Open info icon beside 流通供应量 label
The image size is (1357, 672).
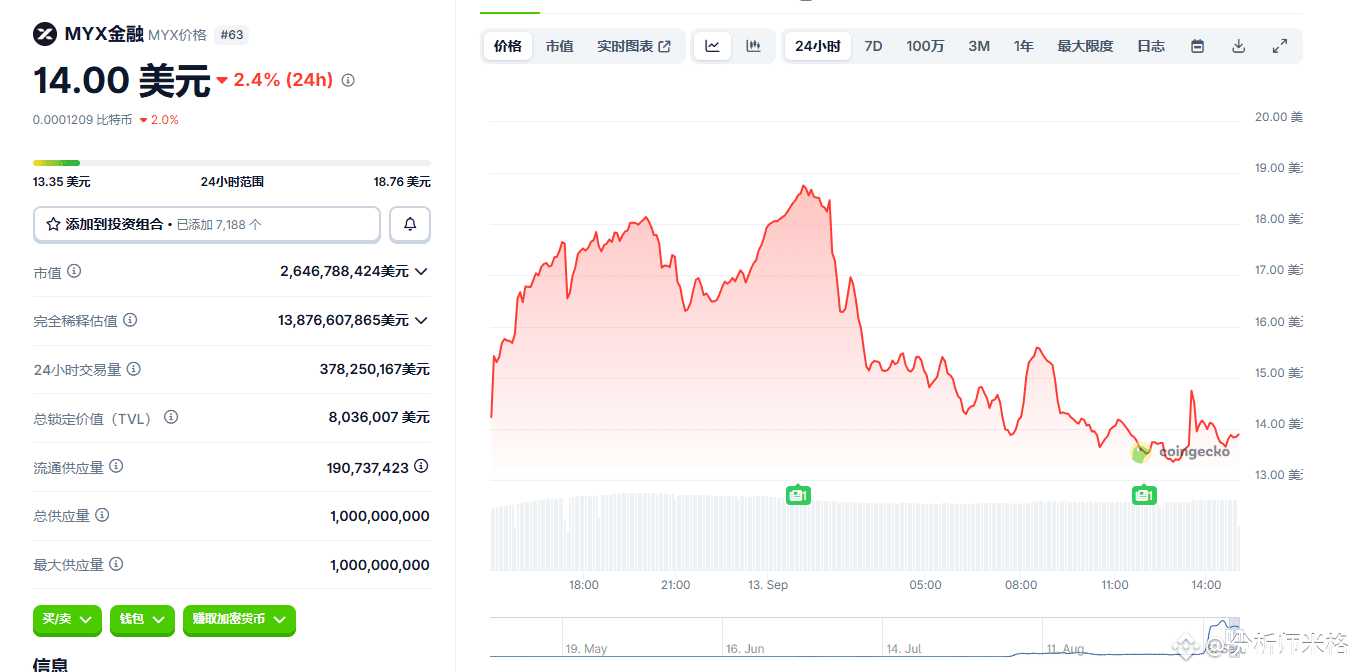[x=116, y=466]
